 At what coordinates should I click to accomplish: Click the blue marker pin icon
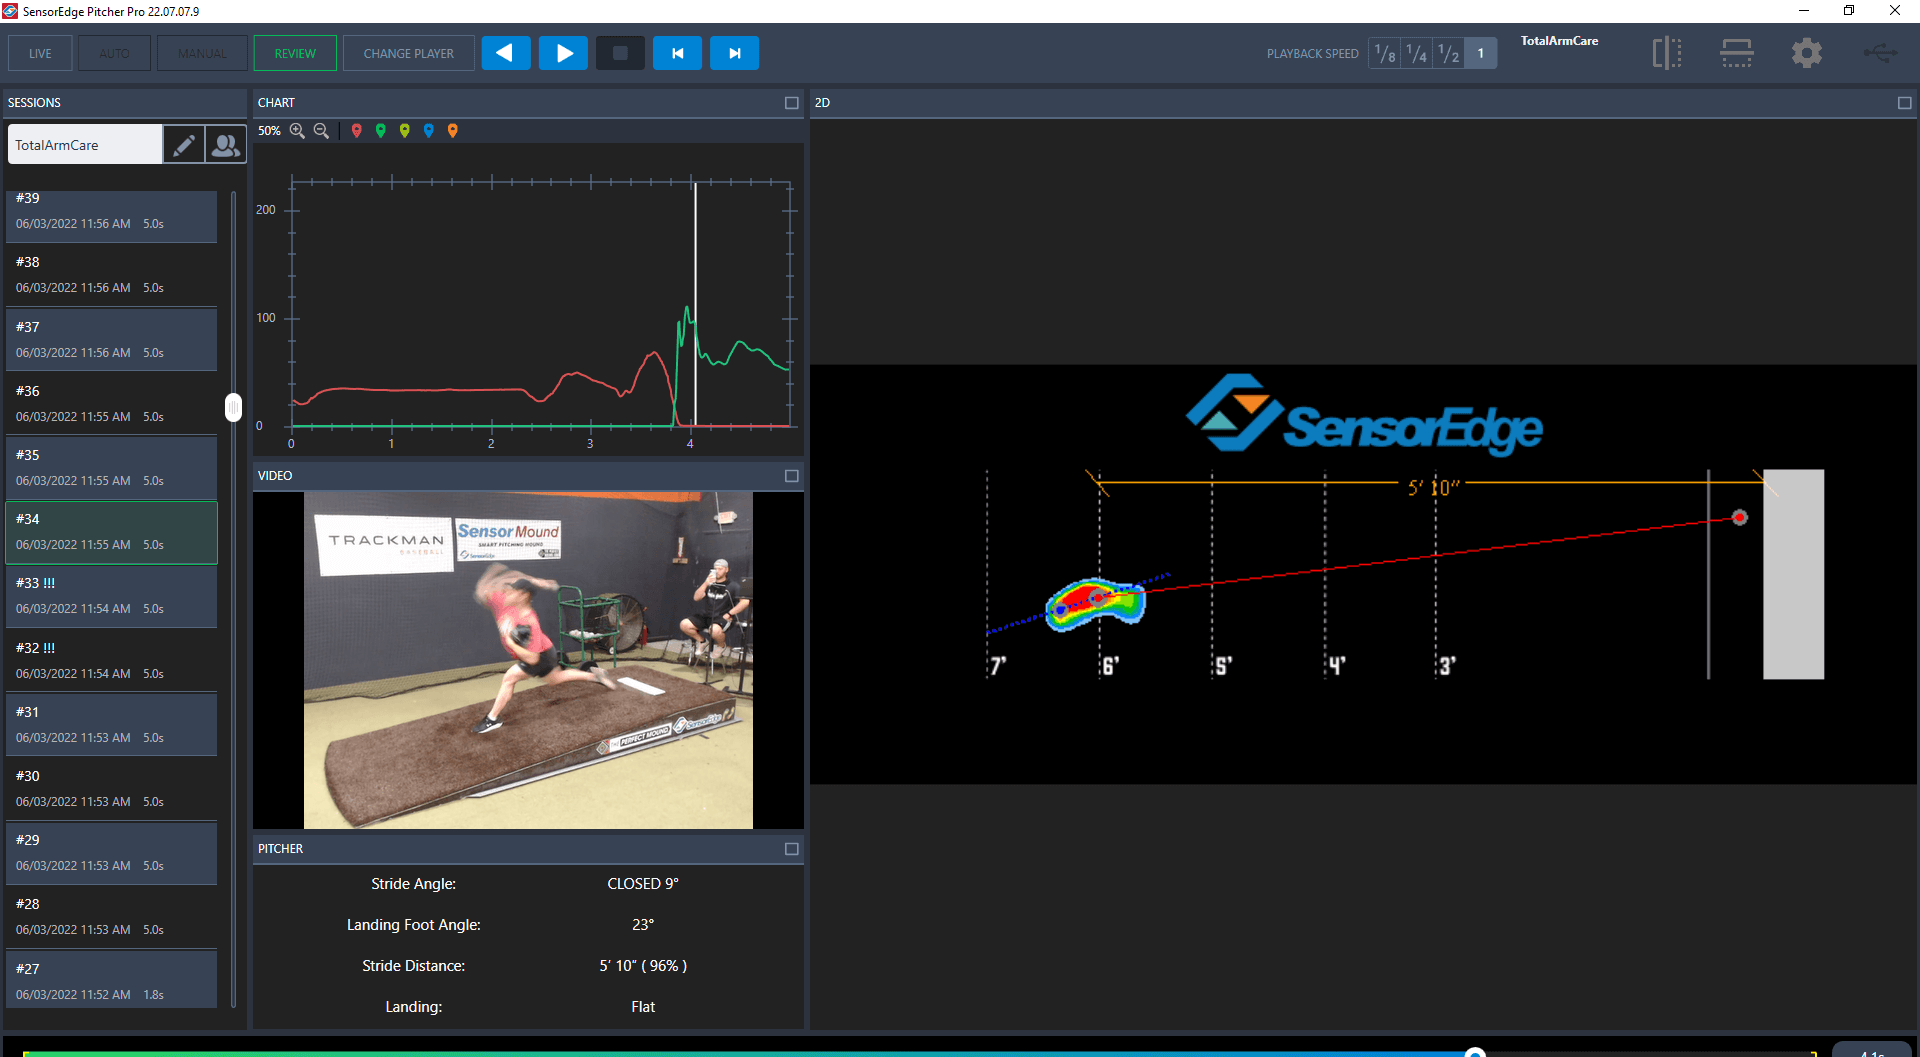coord(428,131)
